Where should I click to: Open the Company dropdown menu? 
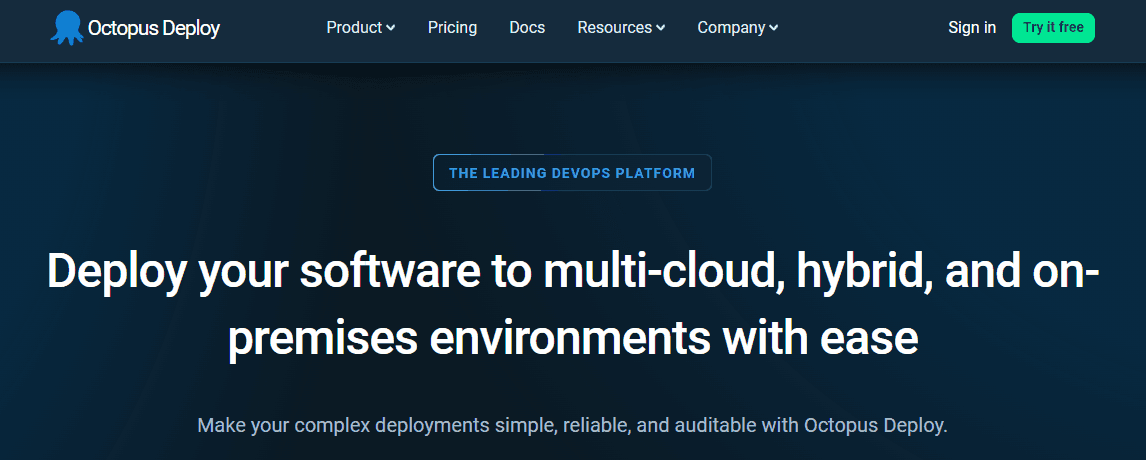click(x=737, y=28)
